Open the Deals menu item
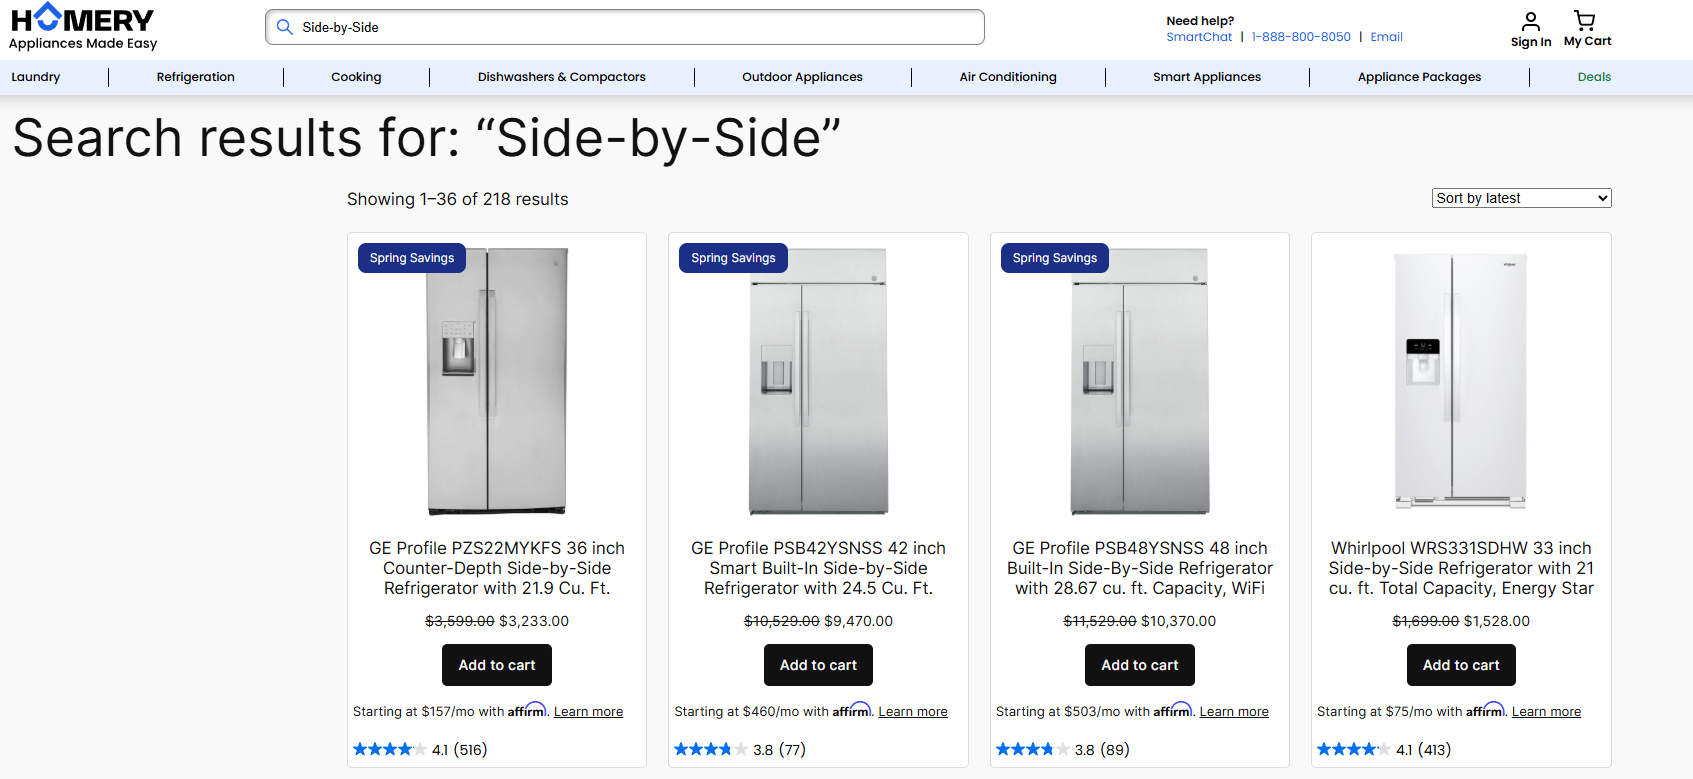The width and height of the screenshot is (1693, 779). tap(1594, 77)
